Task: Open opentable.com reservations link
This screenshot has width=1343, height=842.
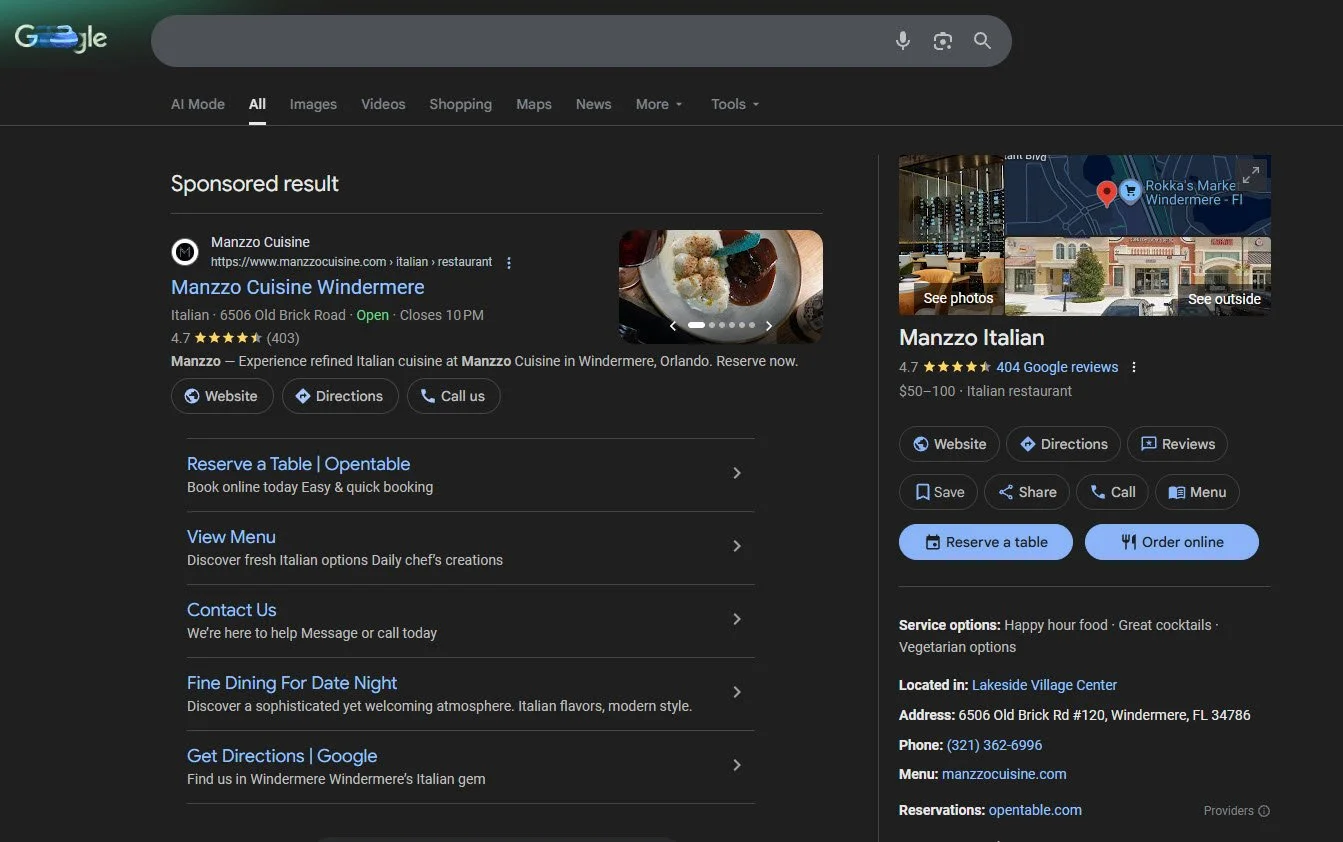Action: pyautogui.click(x=1035, y=810)
